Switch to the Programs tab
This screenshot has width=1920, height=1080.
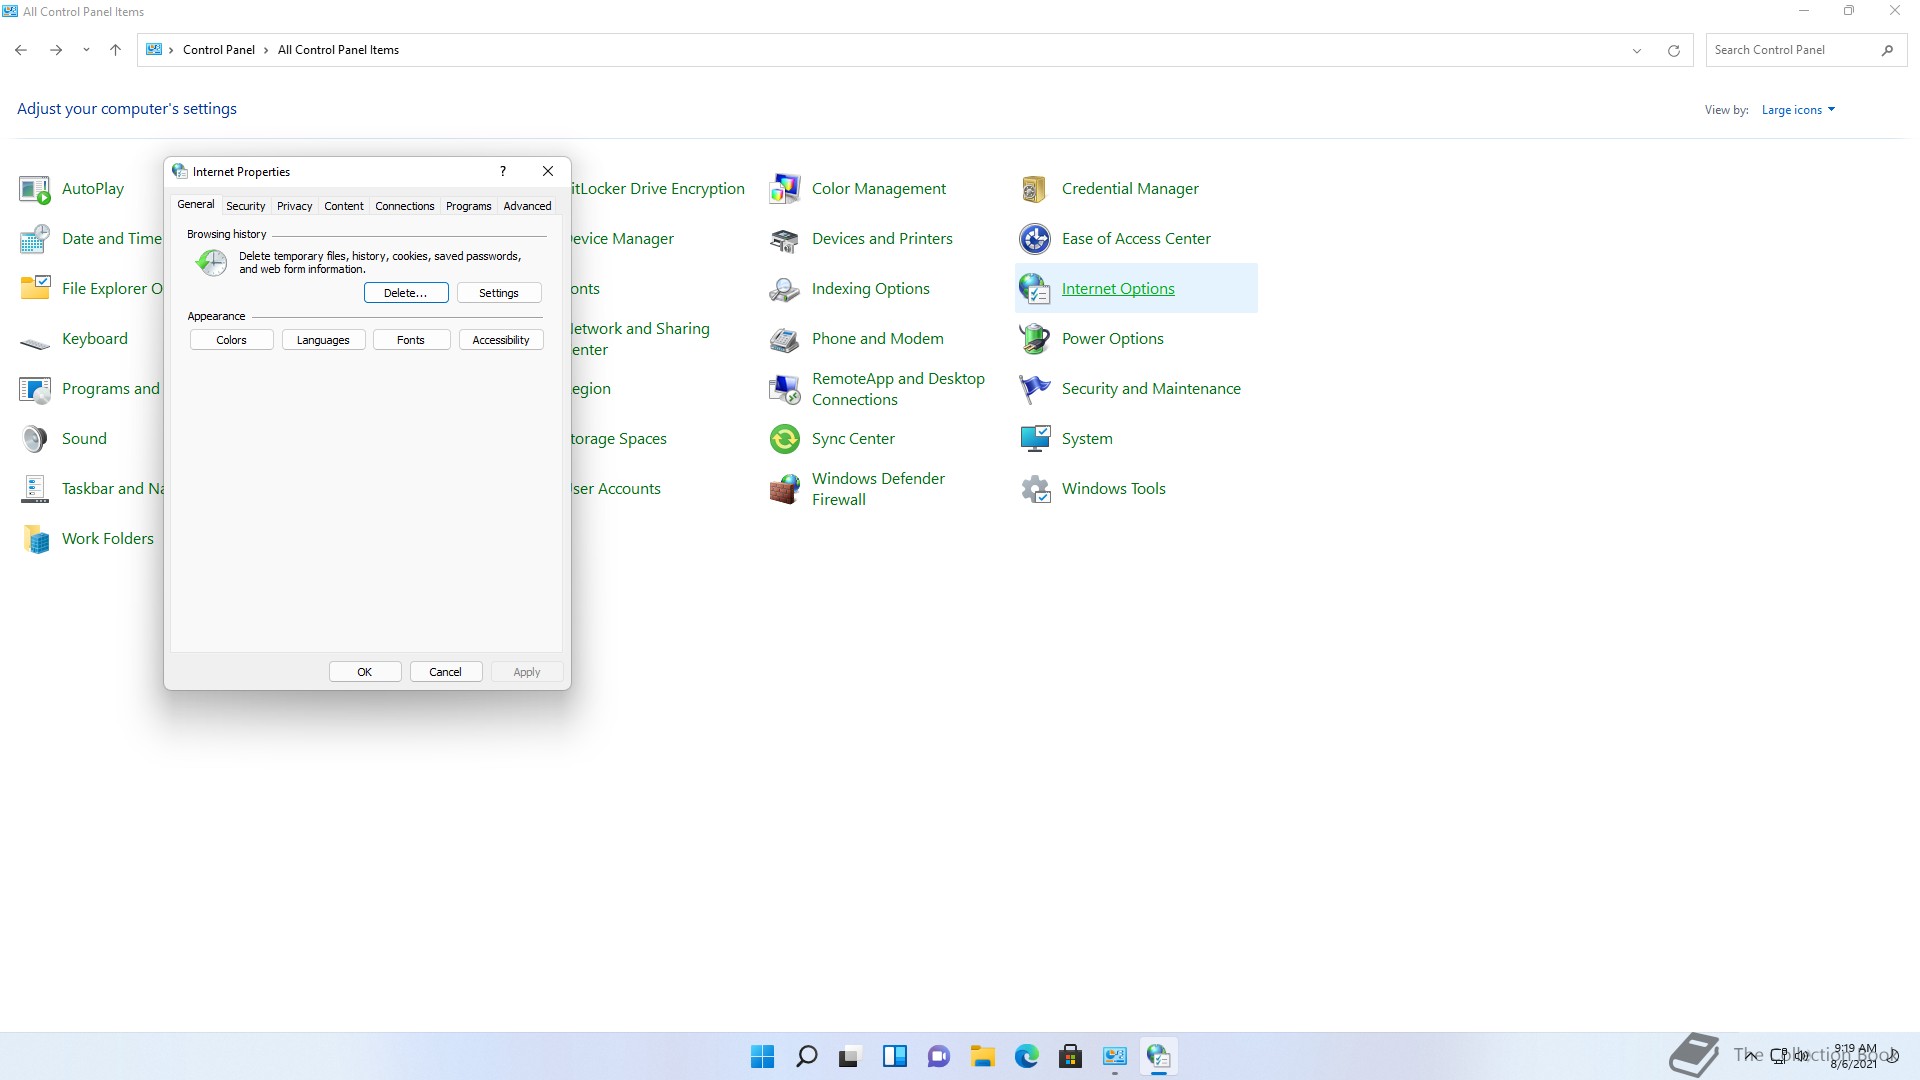tap(468, 206)
